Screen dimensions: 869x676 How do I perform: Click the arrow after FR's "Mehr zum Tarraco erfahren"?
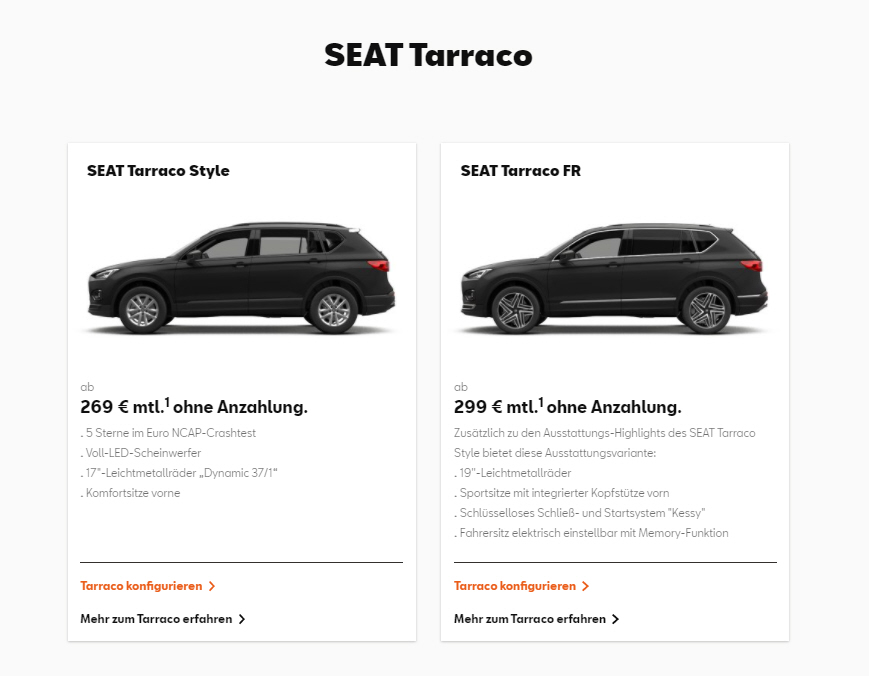click(x=616, y=619)
